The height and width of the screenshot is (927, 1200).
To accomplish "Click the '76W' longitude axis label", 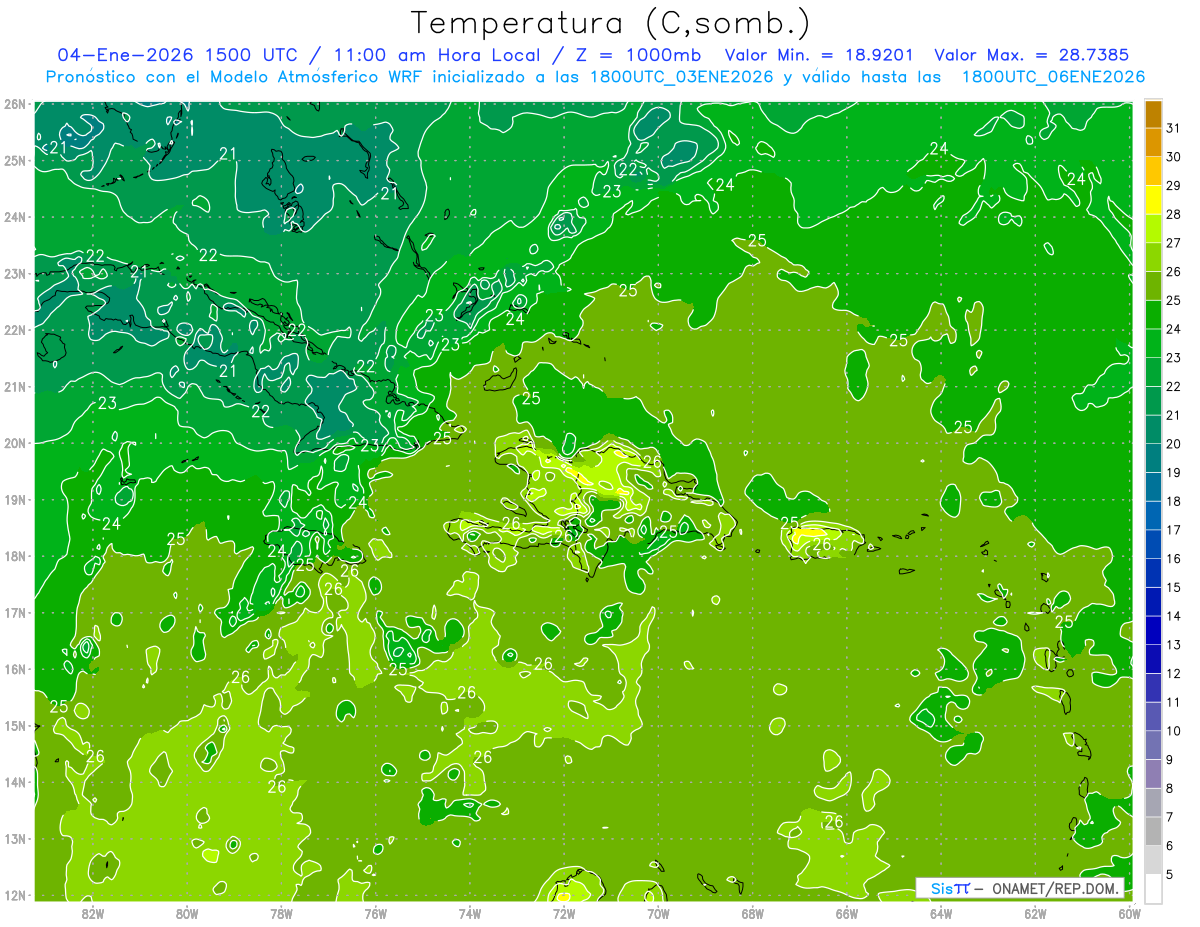I will (x=376, y=913).
